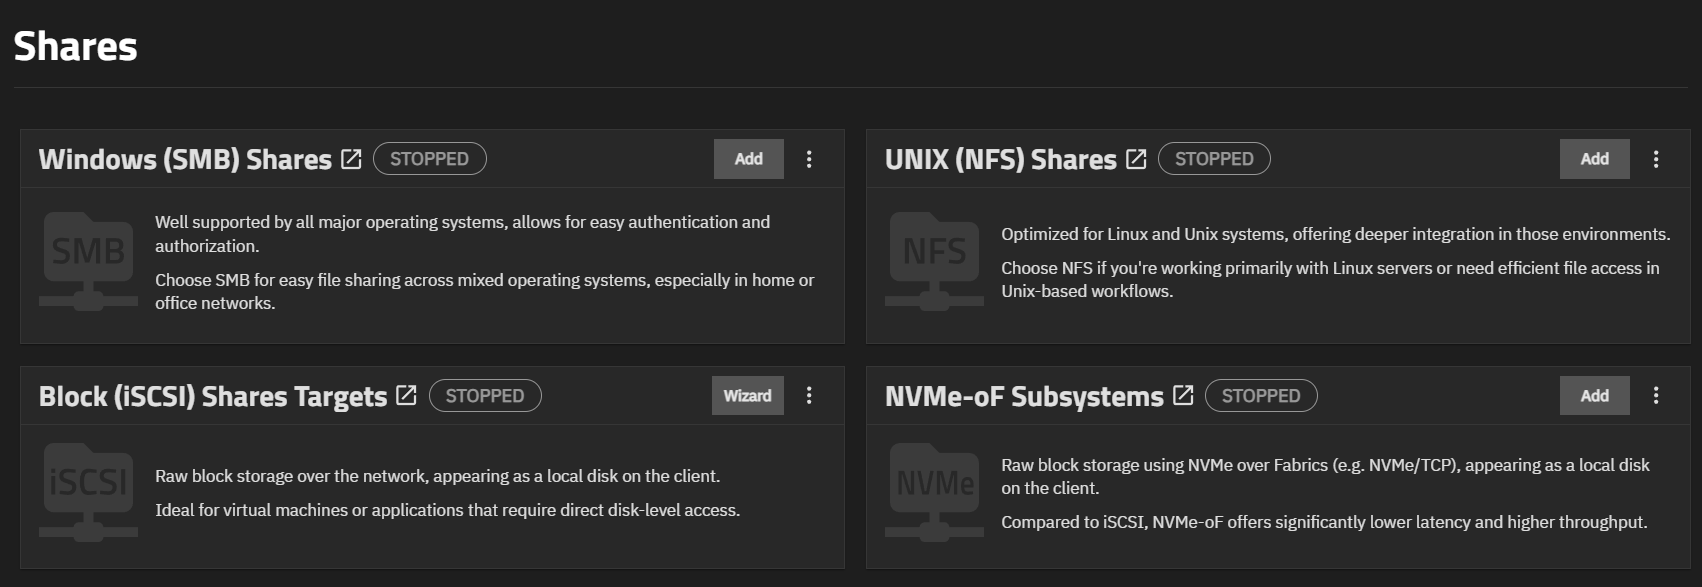Launch the iSCSI Wizard
This screenshot has height=587, width=1702.
point(747,396)
